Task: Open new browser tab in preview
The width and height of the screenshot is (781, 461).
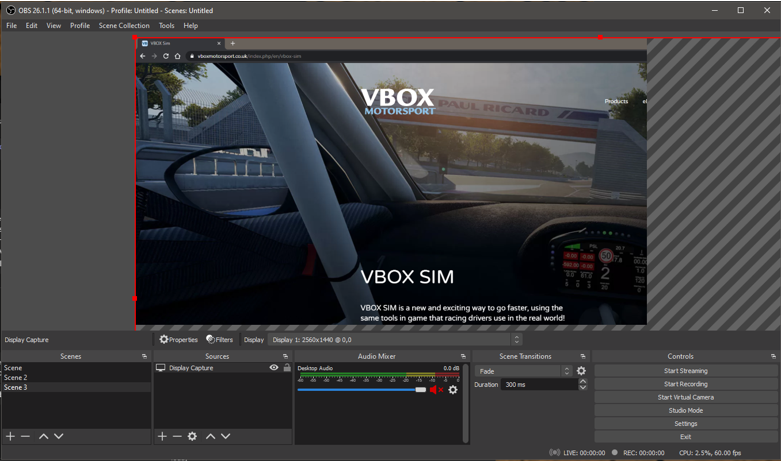Action: [233, 43]
